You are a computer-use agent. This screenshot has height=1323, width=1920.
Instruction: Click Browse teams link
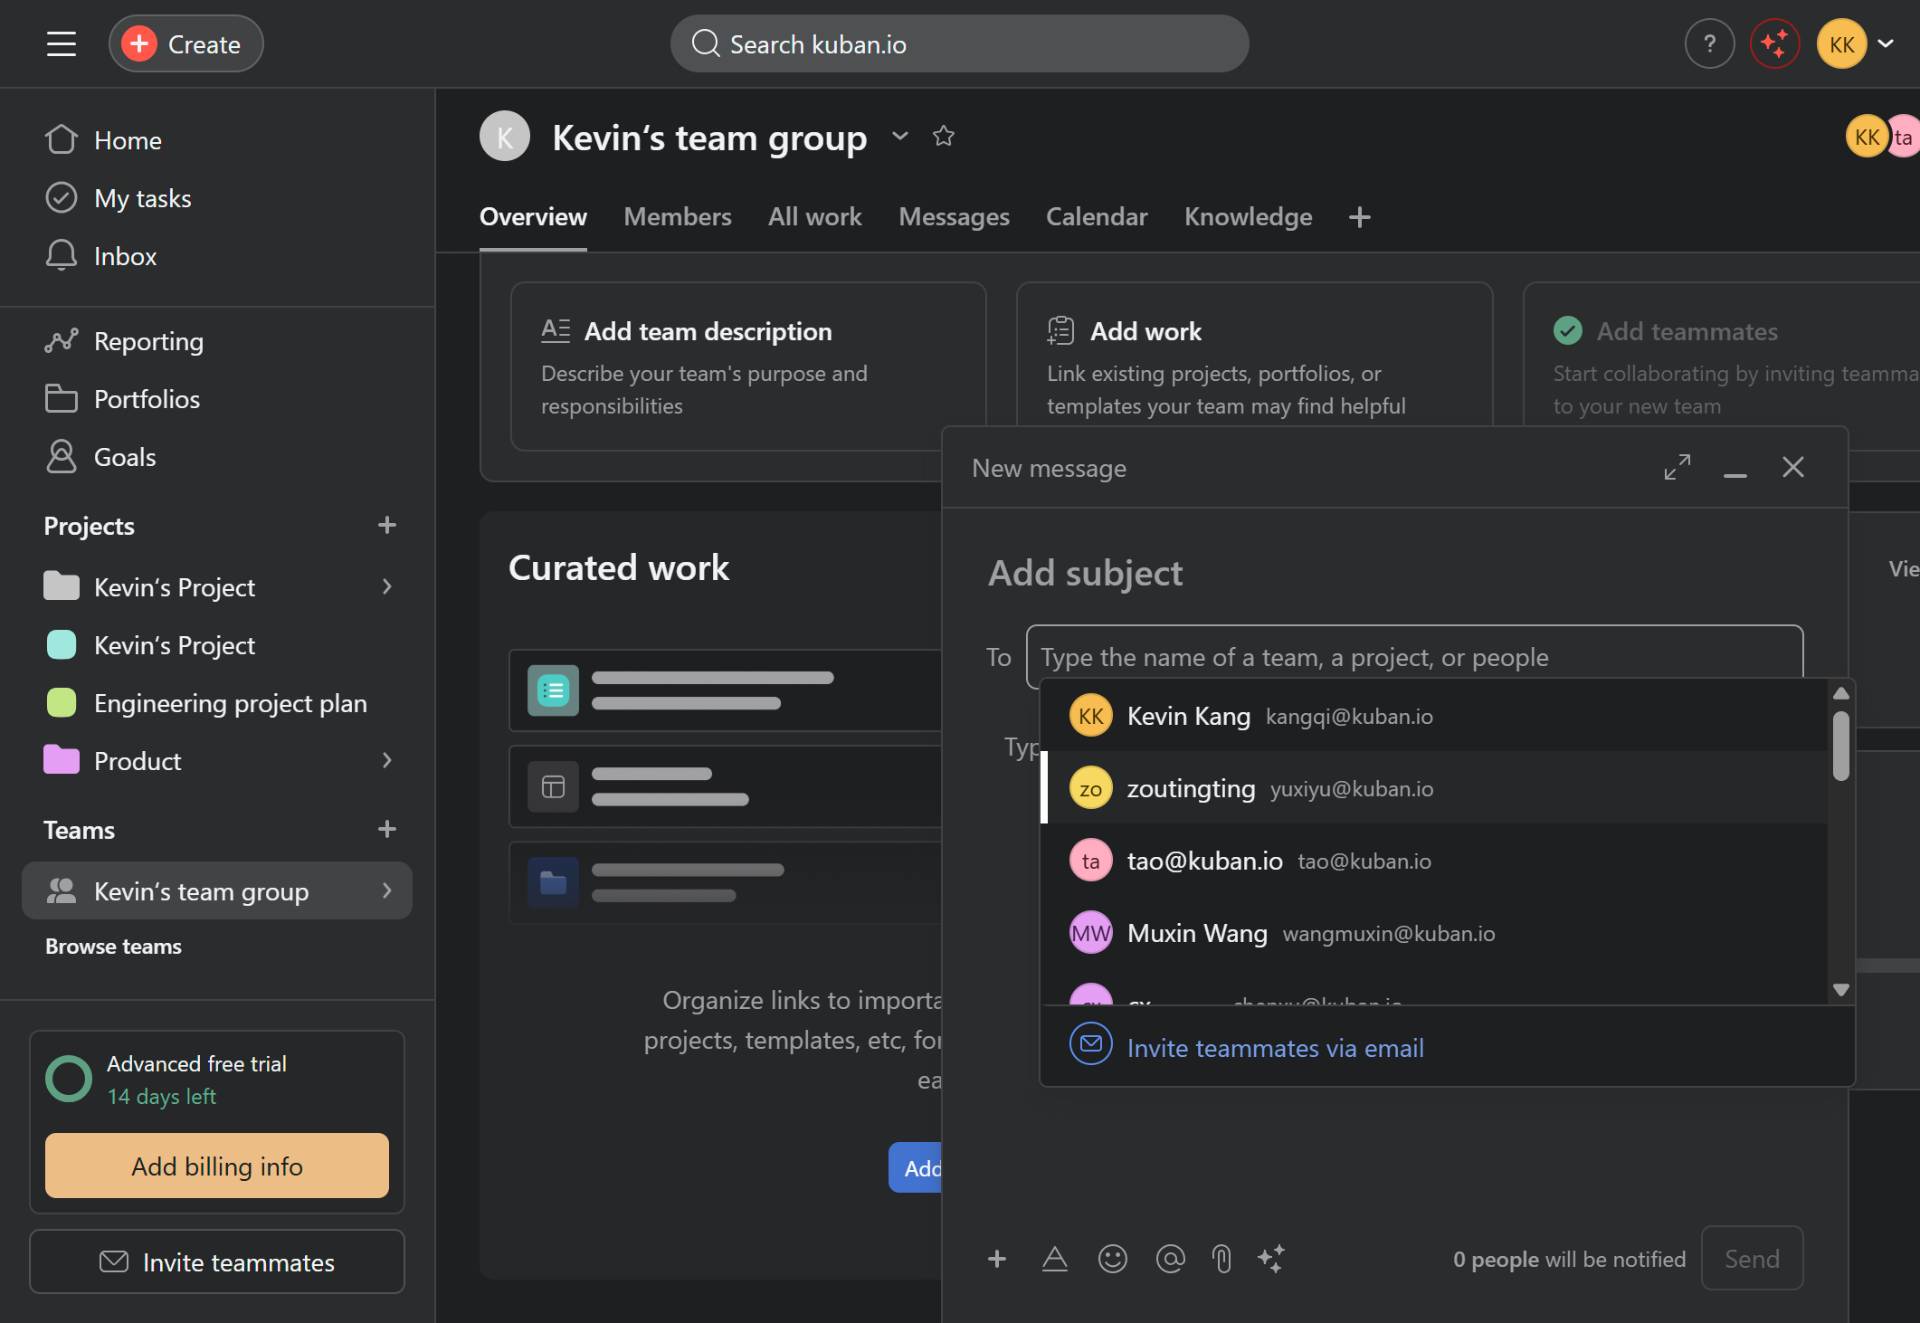[x=113, y=946]
